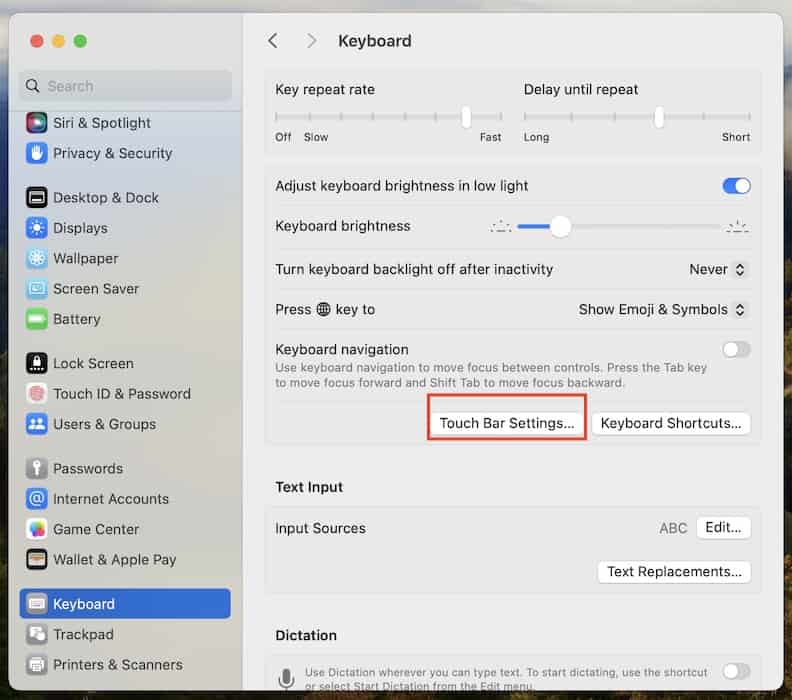This screenshot has height=700, width=792.
Task: Click the Siri & Spotlight sidebar icon
Action: (x=37, y=123)
